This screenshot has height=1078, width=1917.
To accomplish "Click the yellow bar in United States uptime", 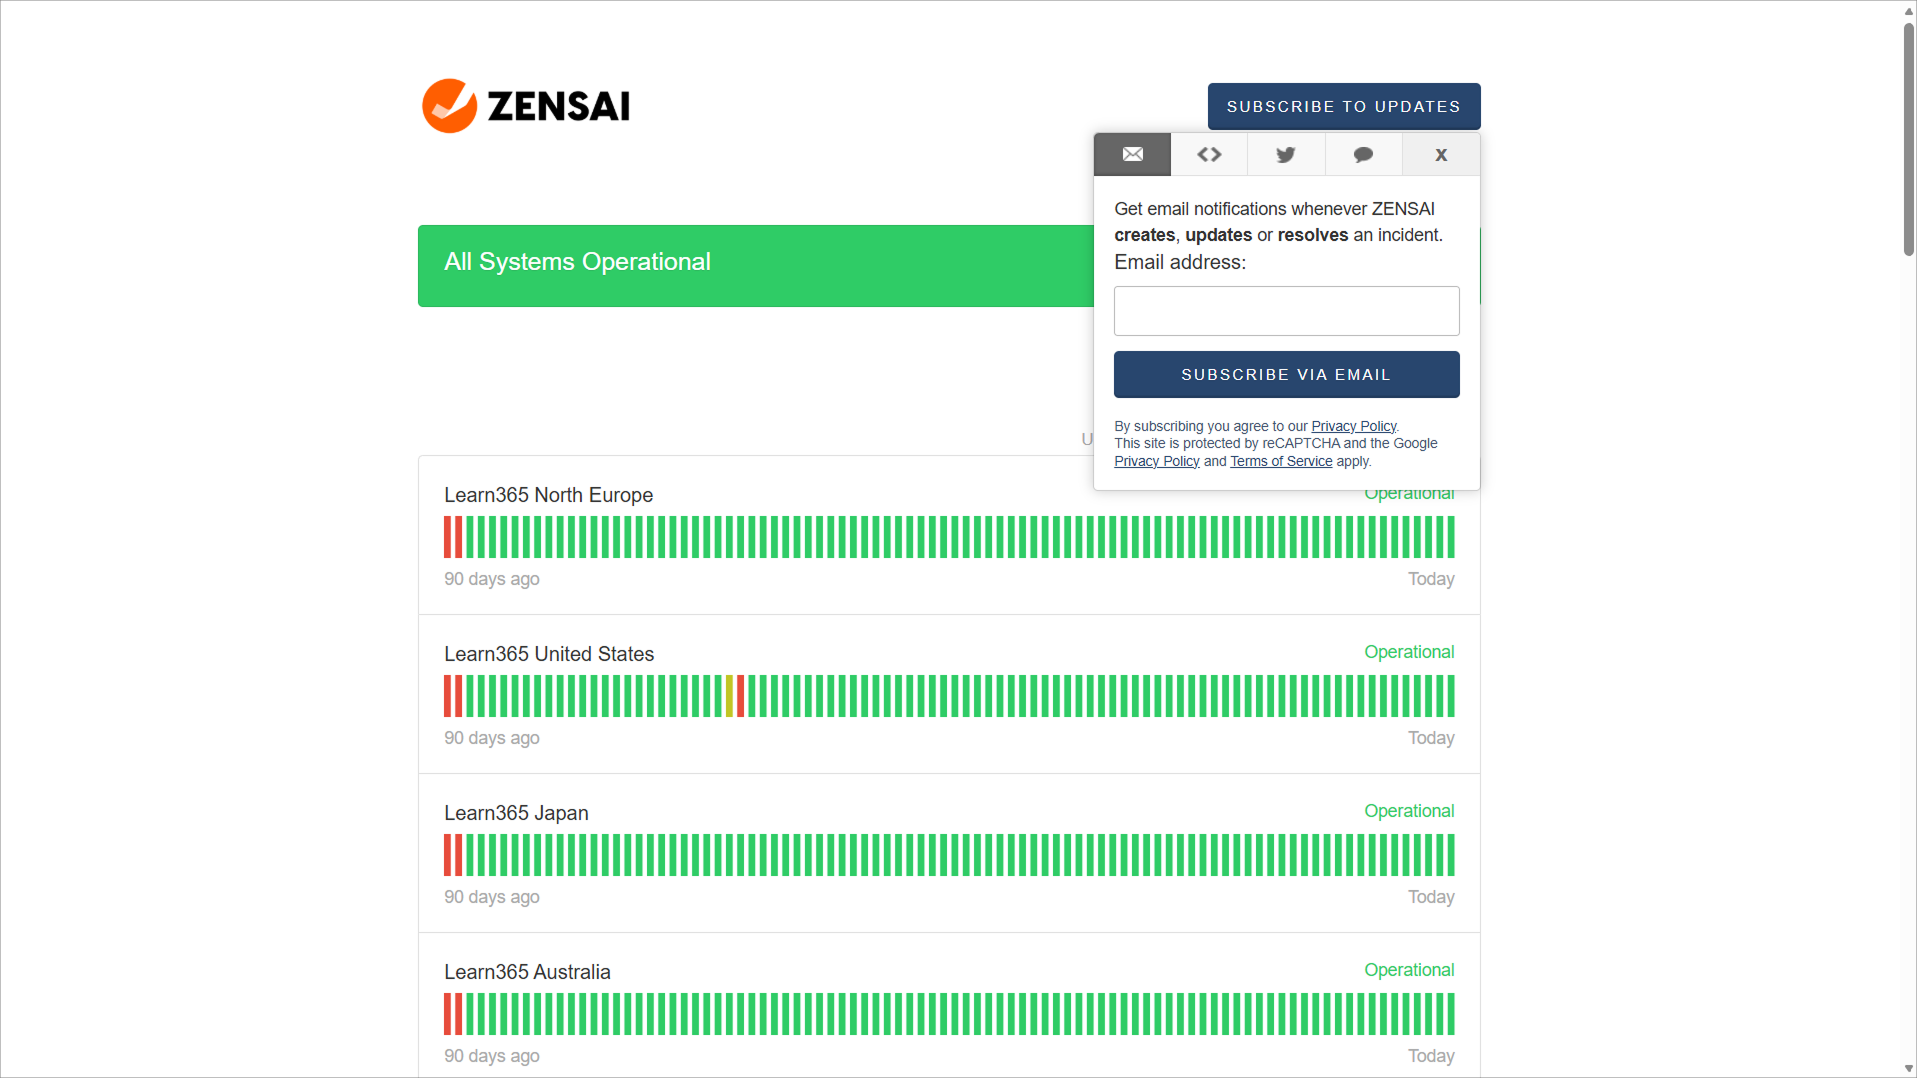I will tap(730, 696).
